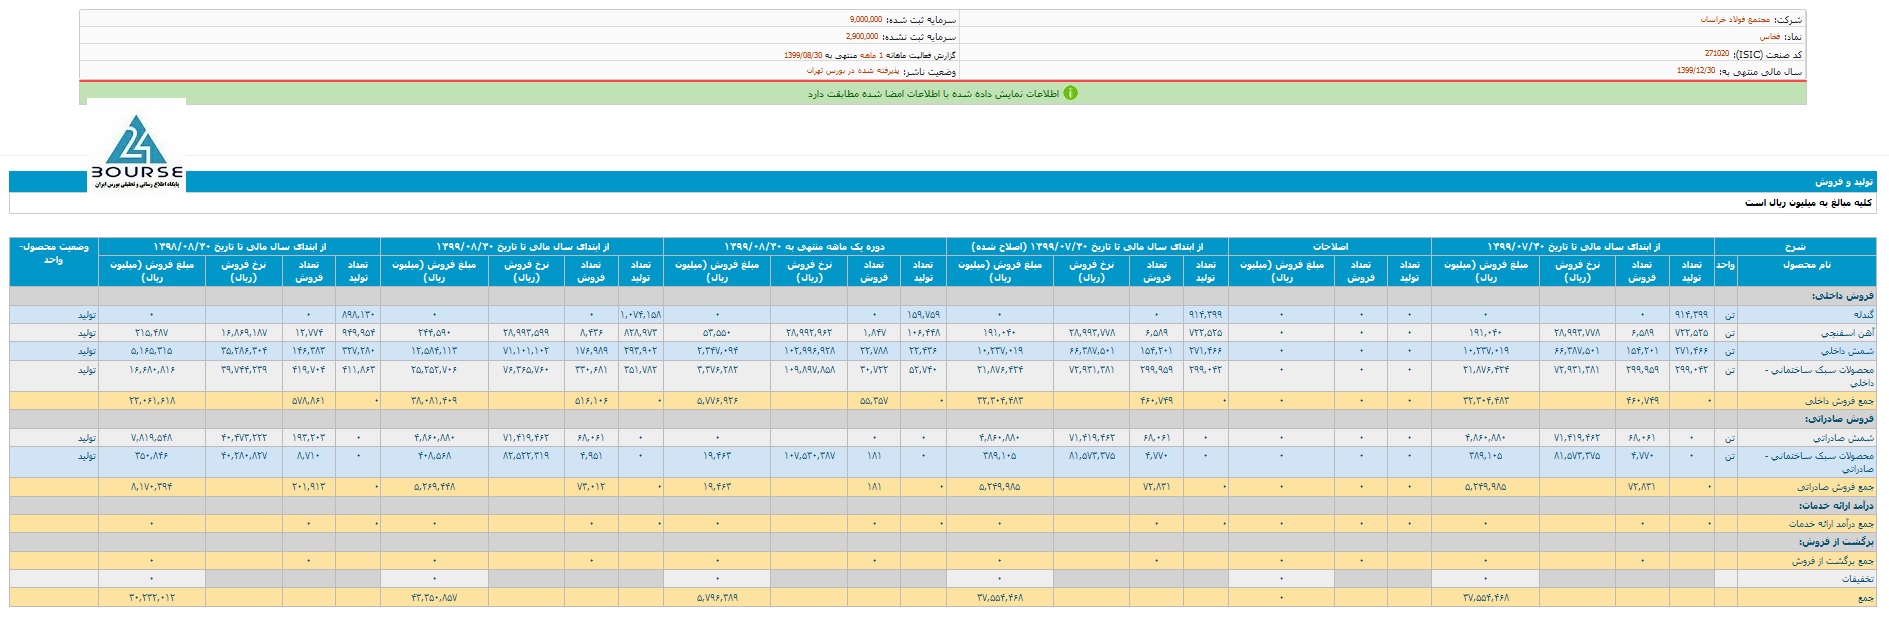This screenshot has height=627, width=1889.
Task: Click the row label "جمع فروش داخلی"
Action: [1839, 401]
